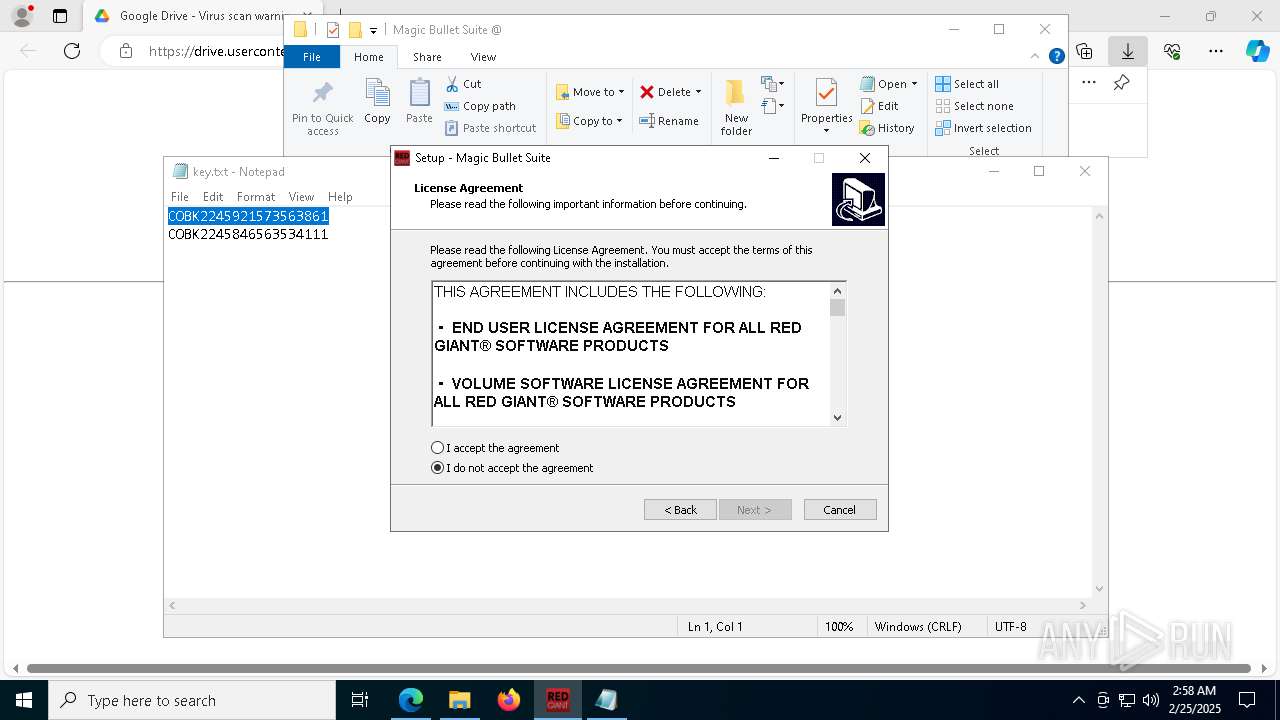This screenshot has width=1280, height=720.
Task: Open Windows Start menu
Action: 24,700
